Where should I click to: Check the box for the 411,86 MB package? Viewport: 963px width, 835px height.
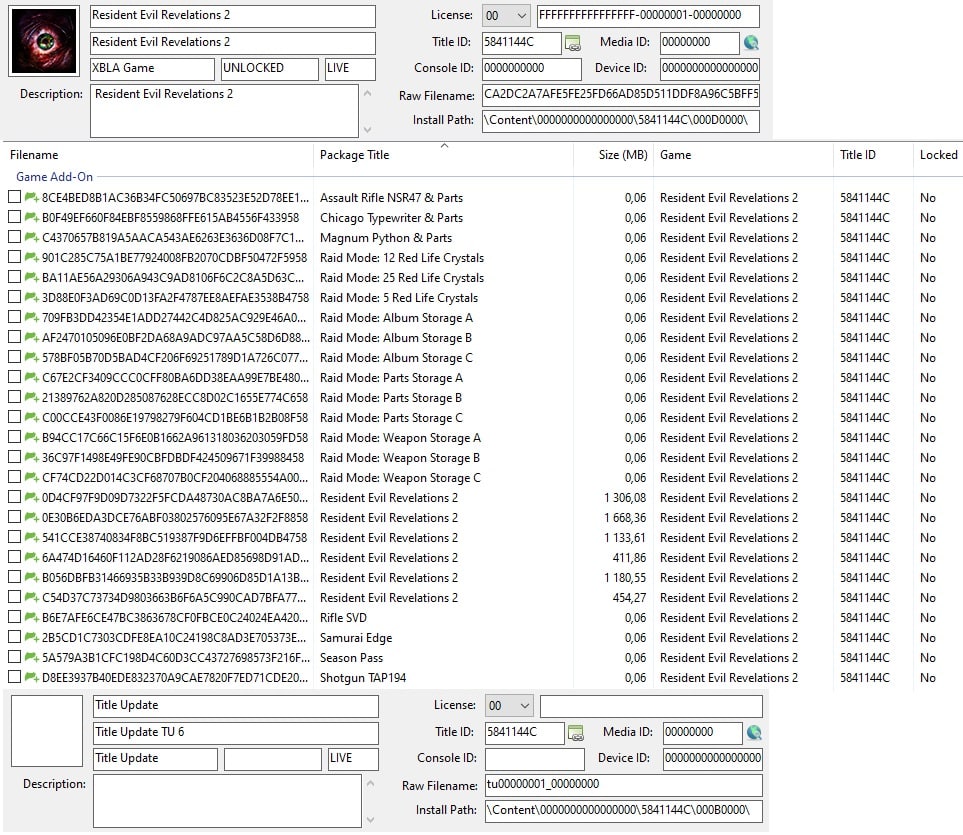[x=14, y=556]
